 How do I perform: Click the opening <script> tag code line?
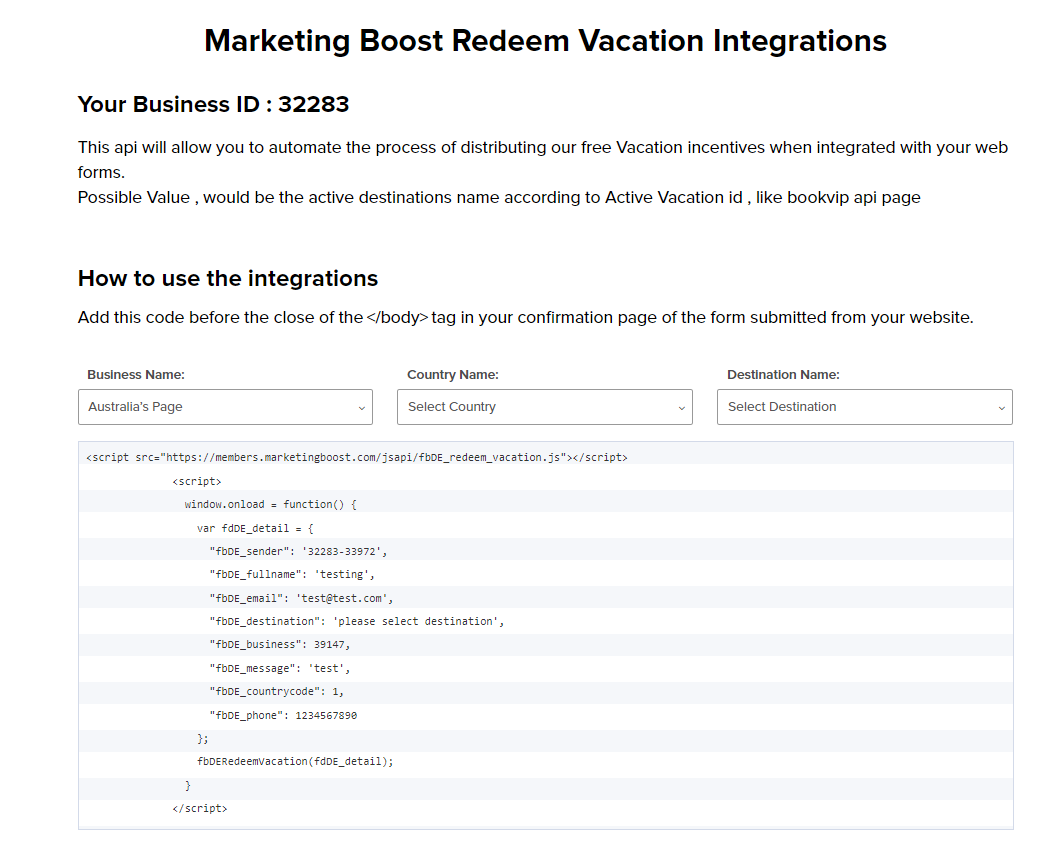(x=197, y=481)
